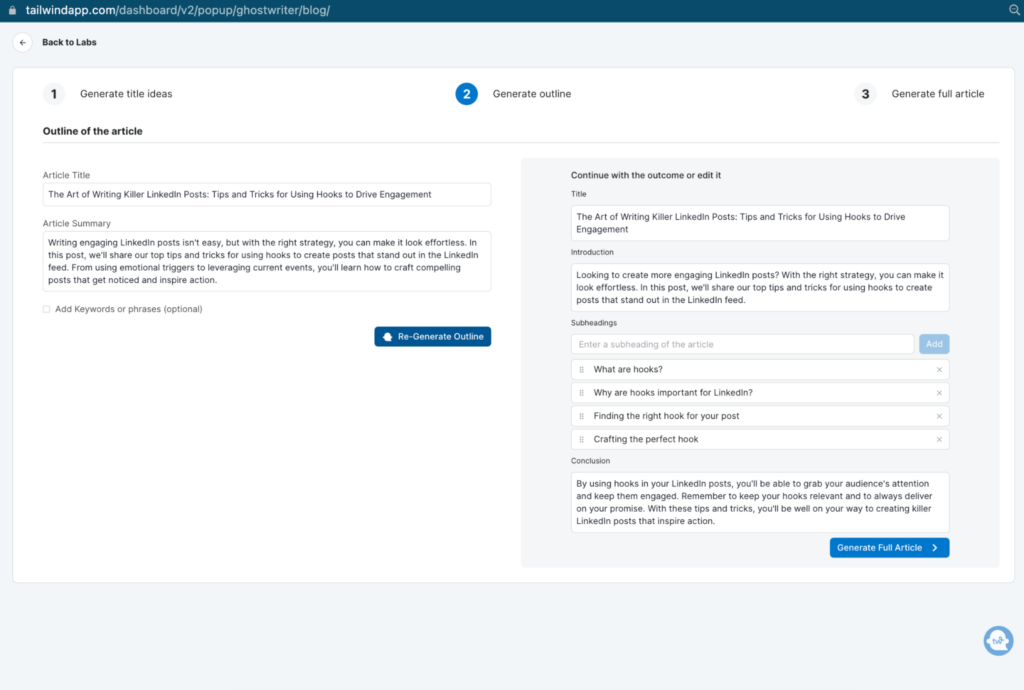1024x690 pixels.
Task: Enable Add Keywords or phrases checkbox
Action: pos(46,309)
